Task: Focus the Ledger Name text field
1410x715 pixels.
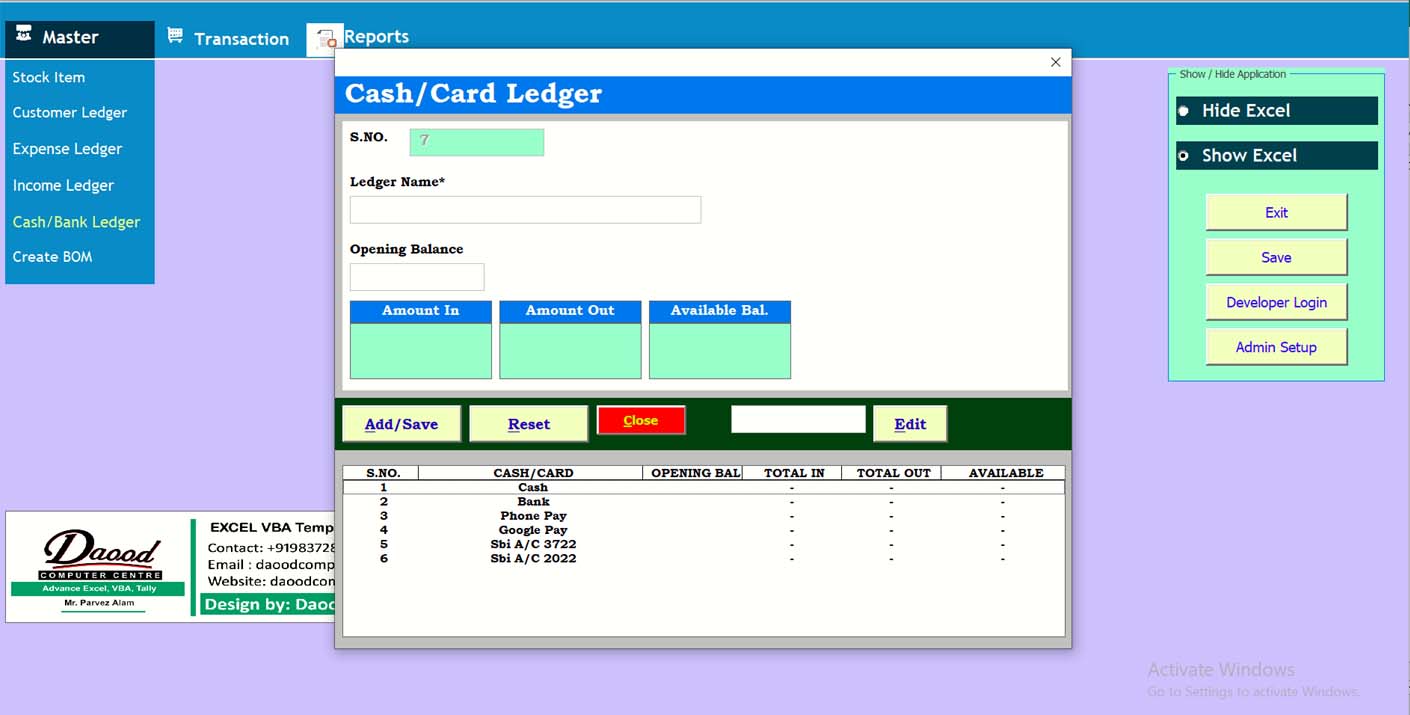Action: tap(525, 210)
